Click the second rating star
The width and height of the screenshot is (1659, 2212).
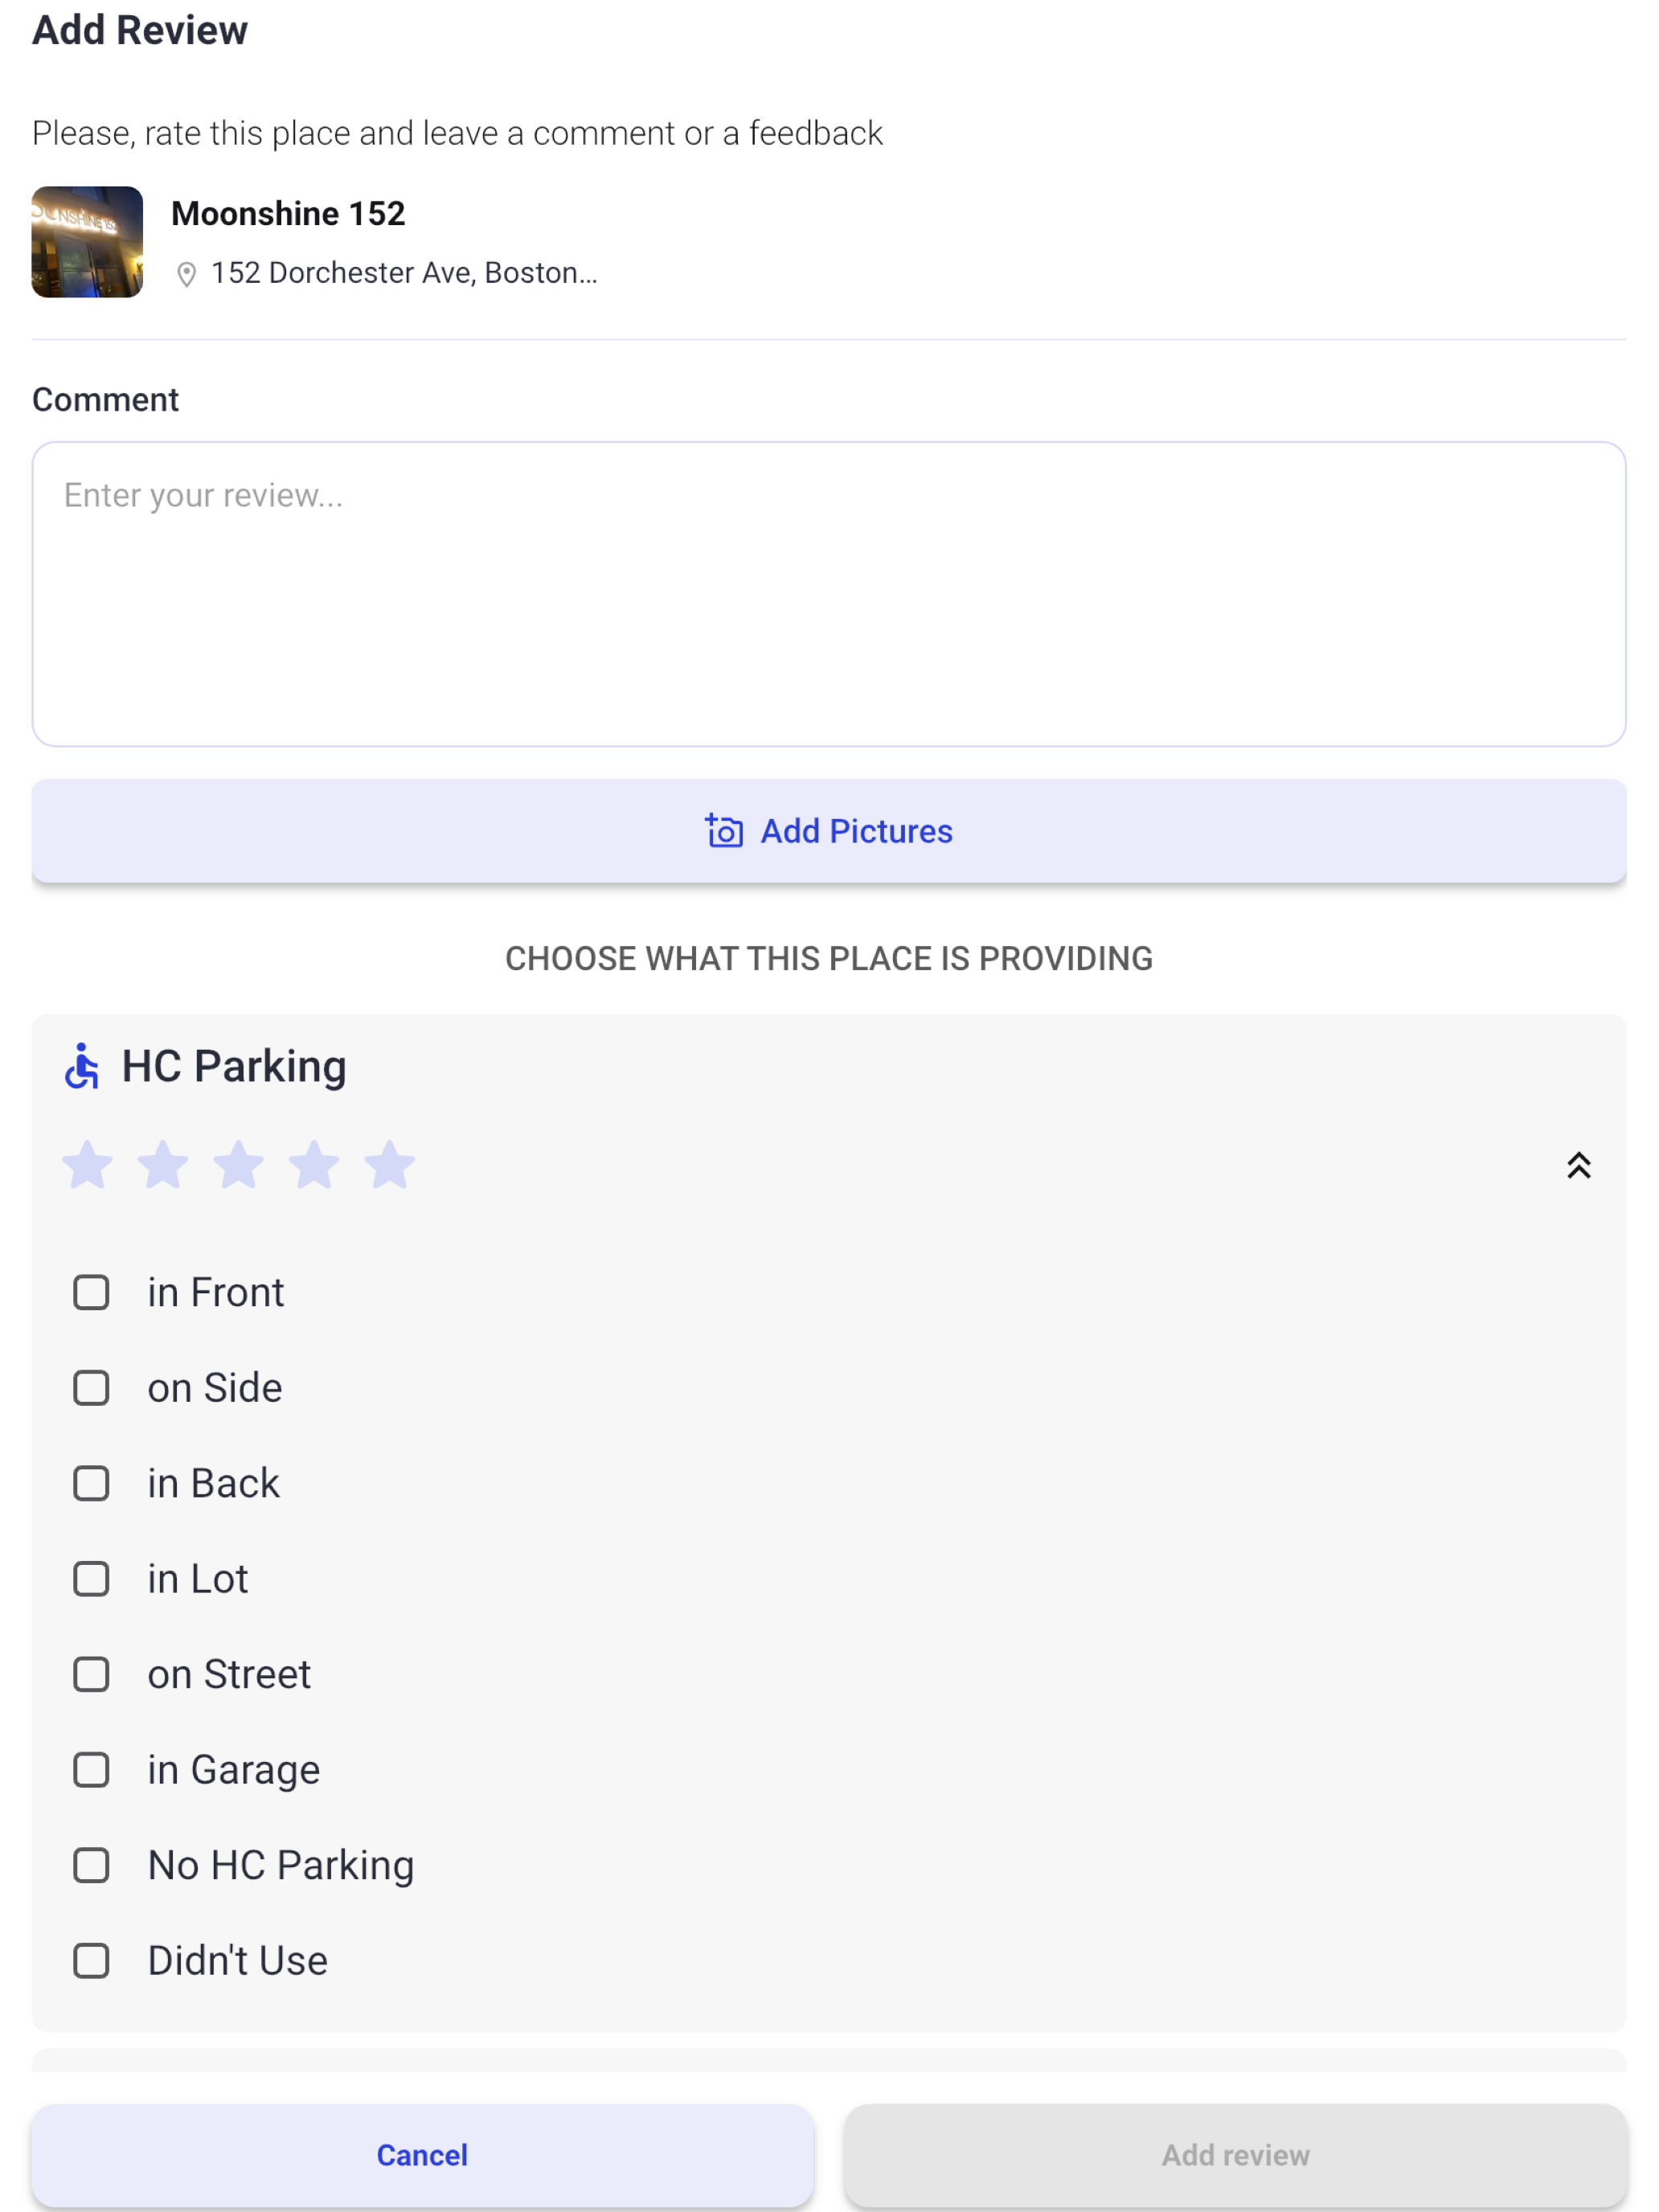[x=163, y=1165]
